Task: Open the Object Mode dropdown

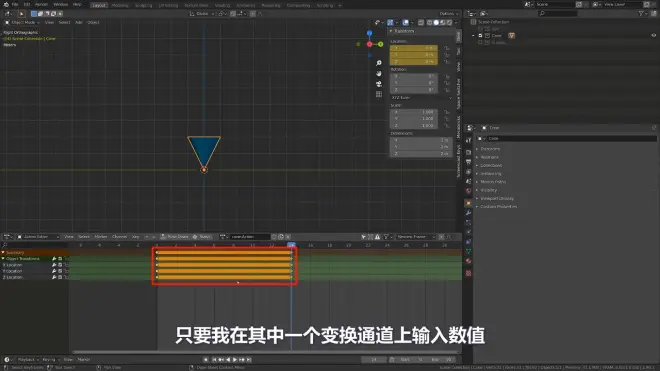Action: pos(23,22)
